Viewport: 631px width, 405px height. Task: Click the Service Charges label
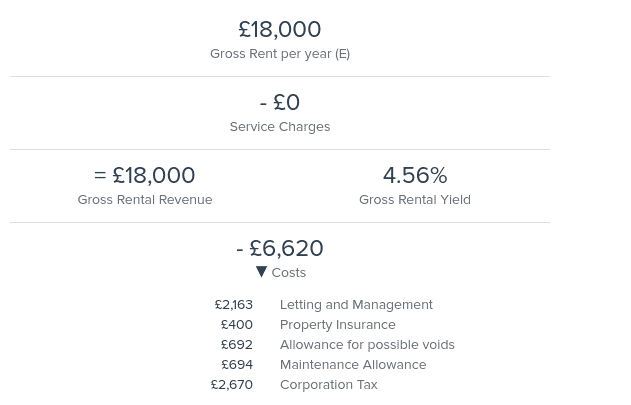[x=280, y=127]
